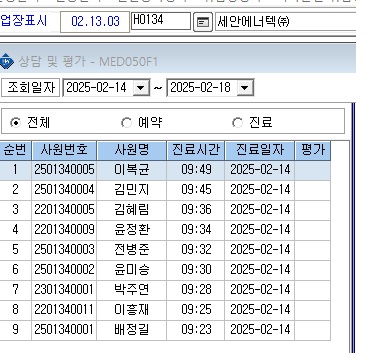Sort by the 사원명 column header
The height and width of the screenshot is (364, 379).
pyautogui.click(x=132, y=150)
